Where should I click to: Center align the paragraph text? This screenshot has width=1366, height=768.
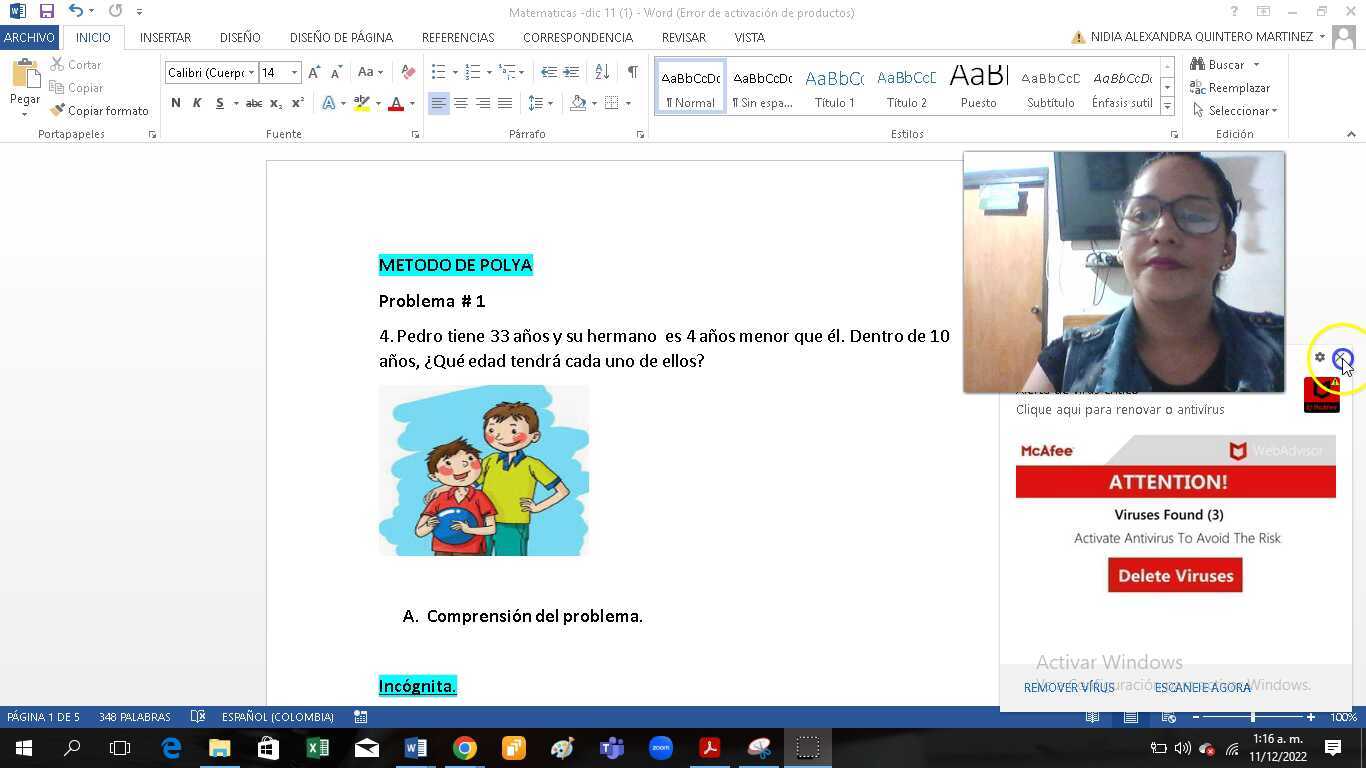point(460,103)
